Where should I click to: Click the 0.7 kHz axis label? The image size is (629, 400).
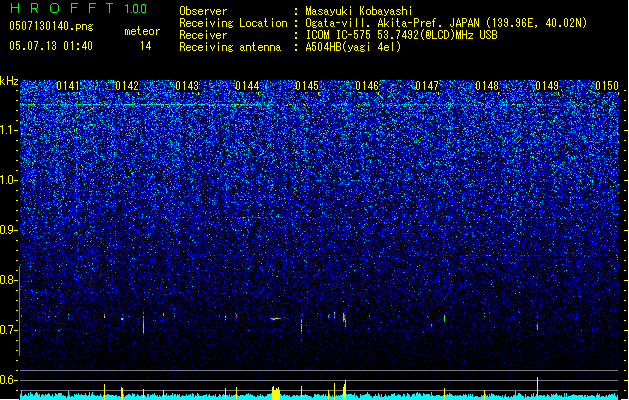click(x=9, y=330)
